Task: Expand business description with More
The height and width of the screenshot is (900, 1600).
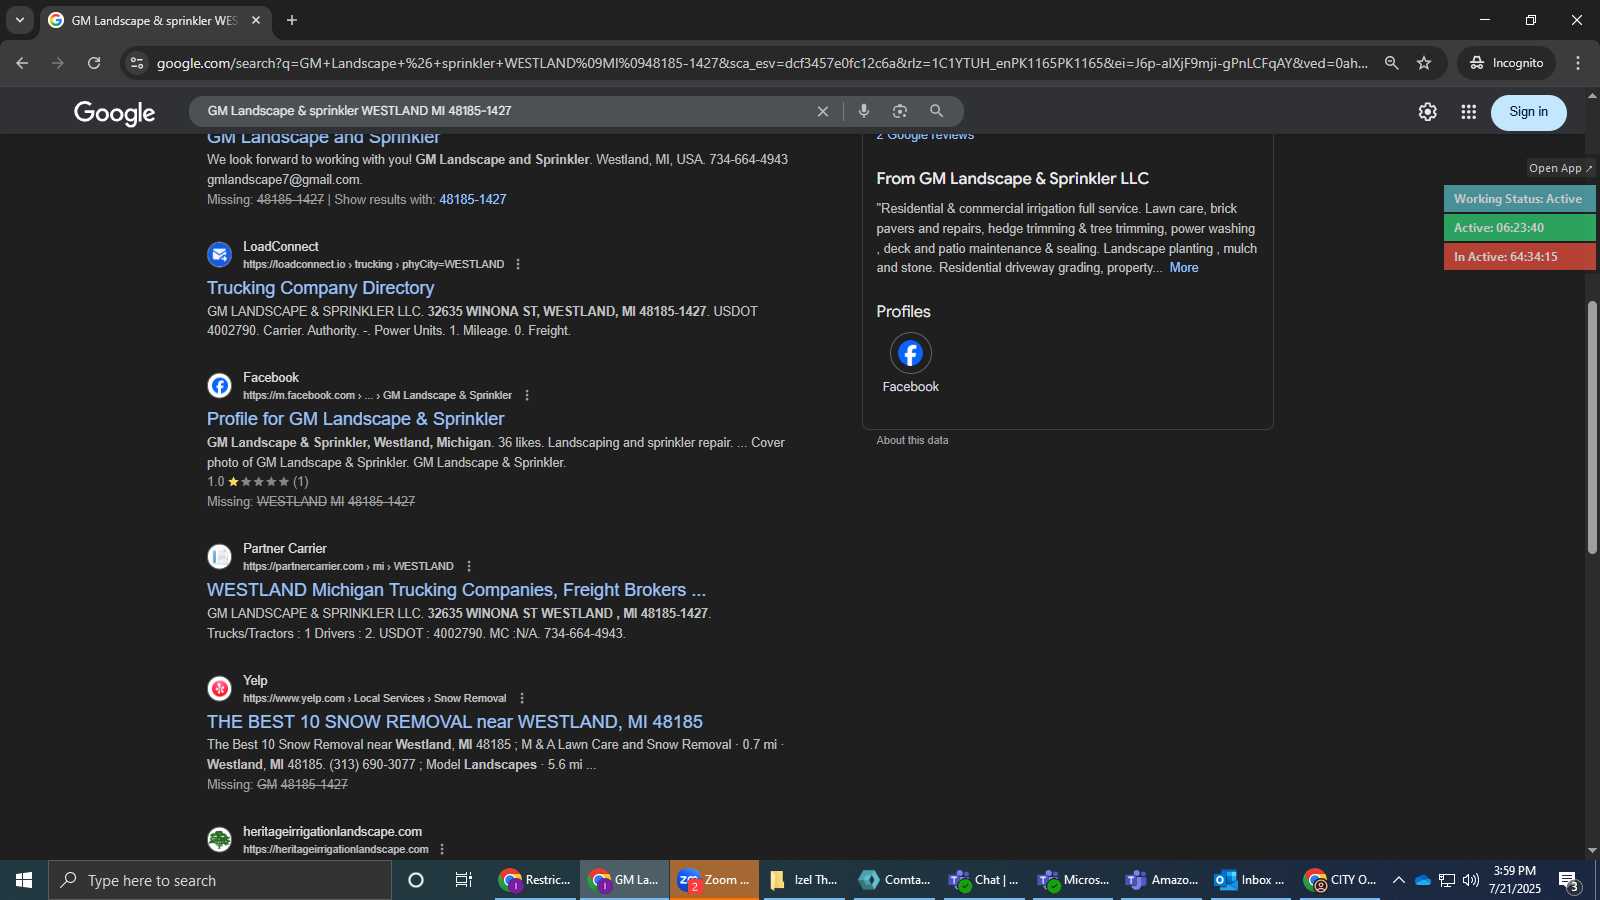Action: (x=1184, y=268)
